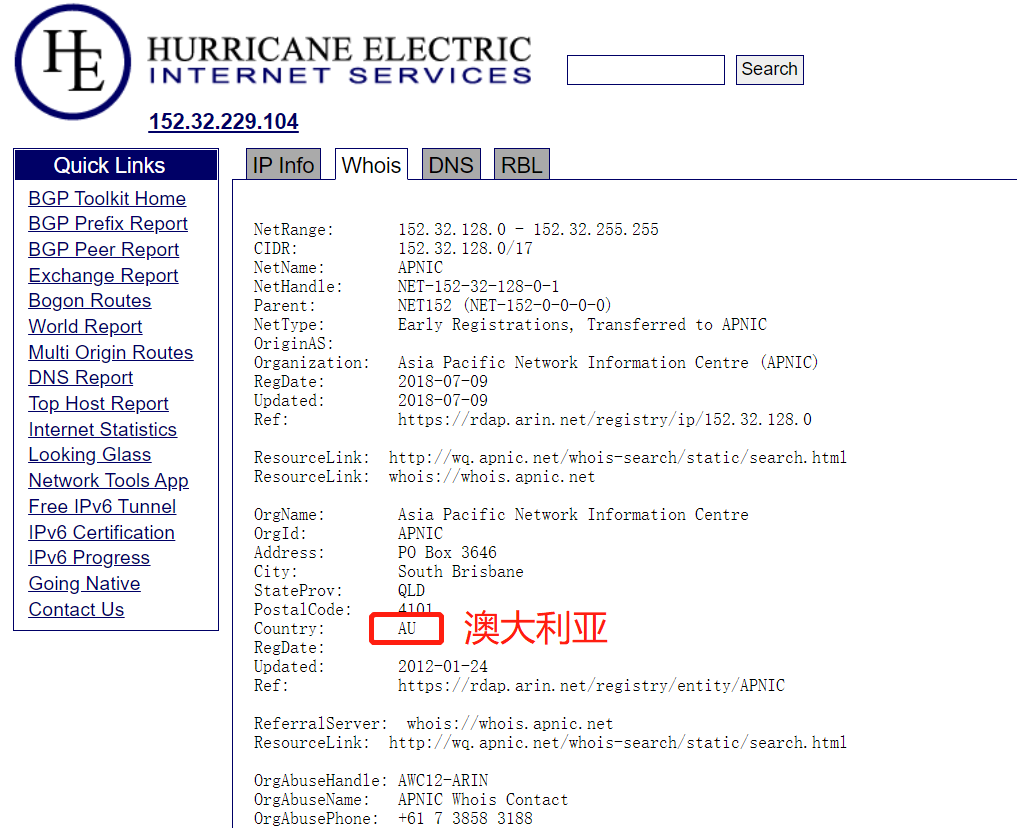
Task: Click OrgAbuseName APNIC Whois Contact
Action: click(x=483, y=799)
